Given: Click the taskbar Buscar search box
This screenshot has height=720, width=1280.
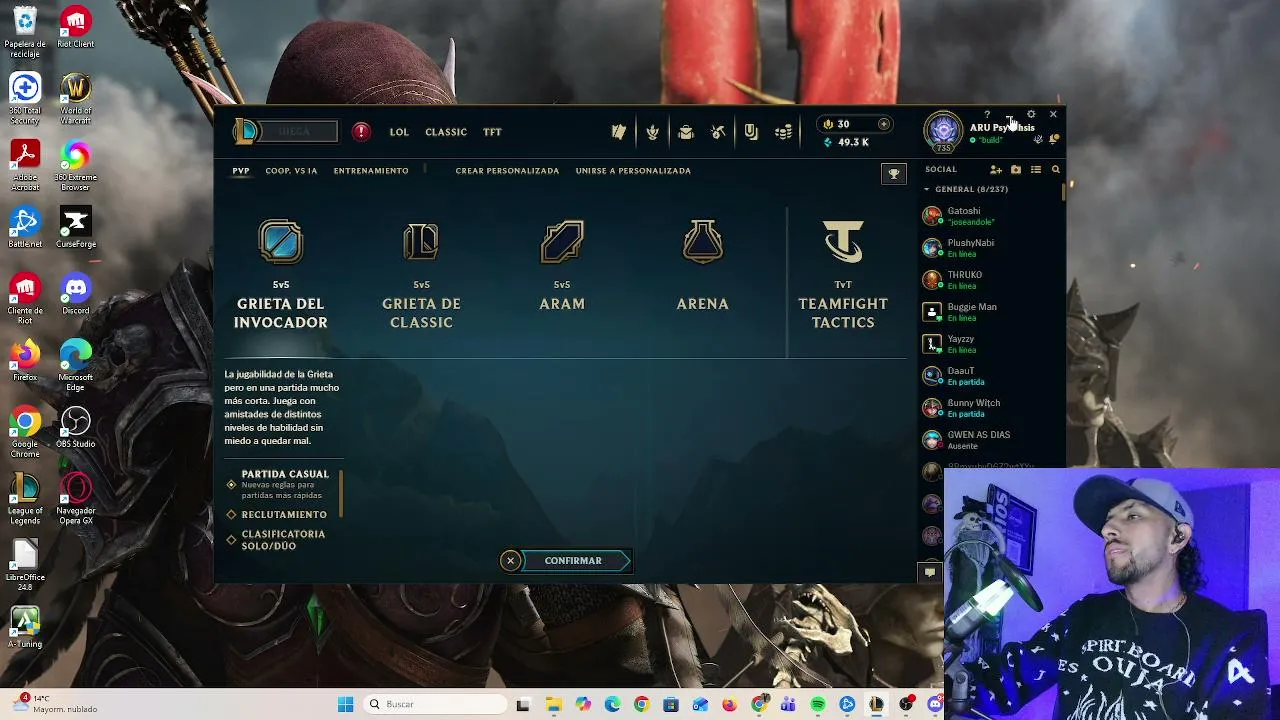Looking at the screenshot, I should (435, 704).
